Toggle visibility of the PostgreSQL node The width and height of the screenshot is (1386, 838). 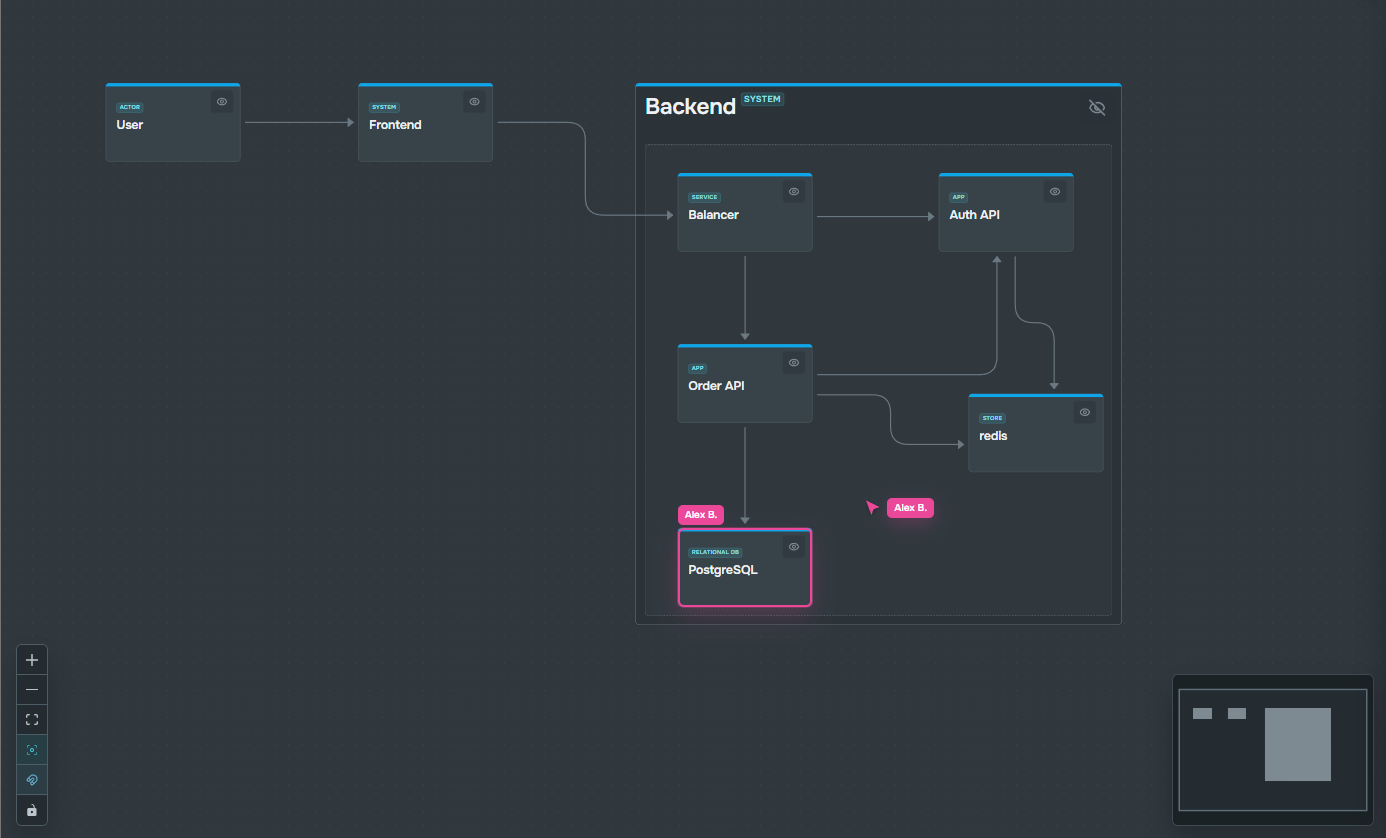click(x=794, y=547)
